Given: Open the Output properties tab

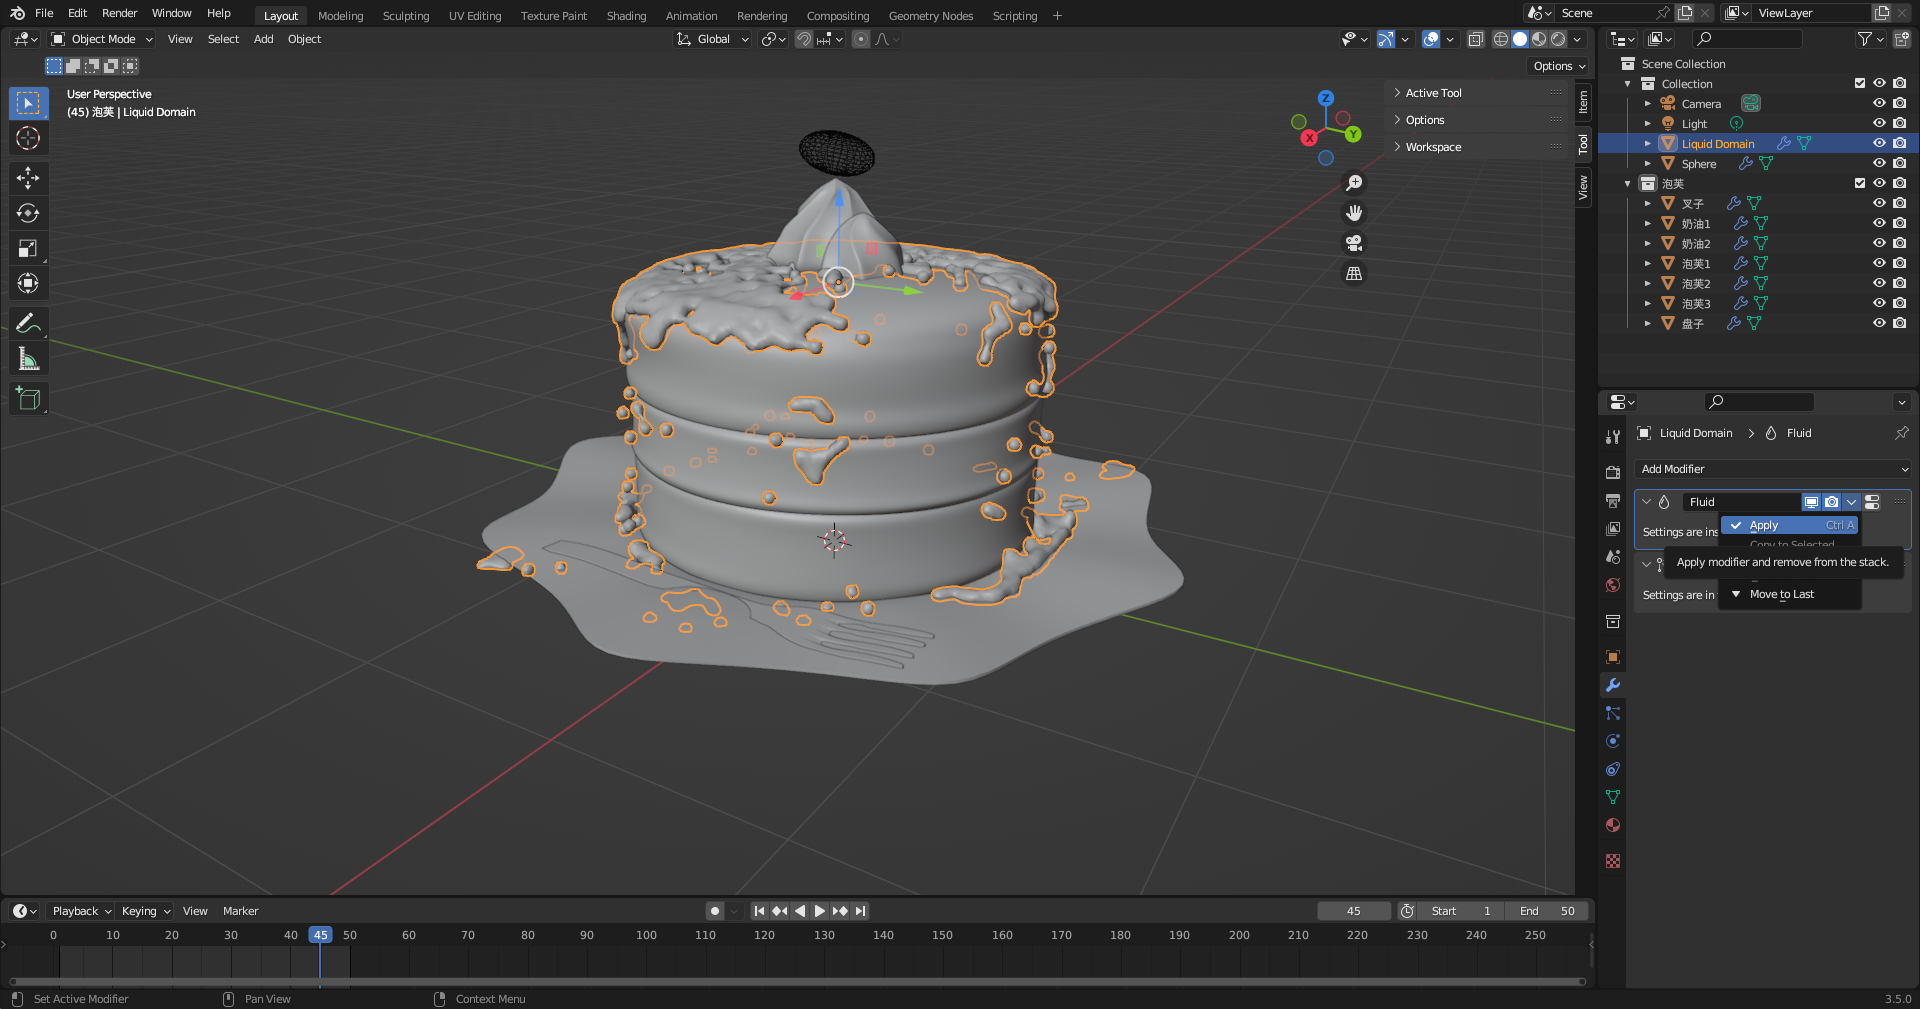Looking at the screenshot, I should (x=1612, y=500).
